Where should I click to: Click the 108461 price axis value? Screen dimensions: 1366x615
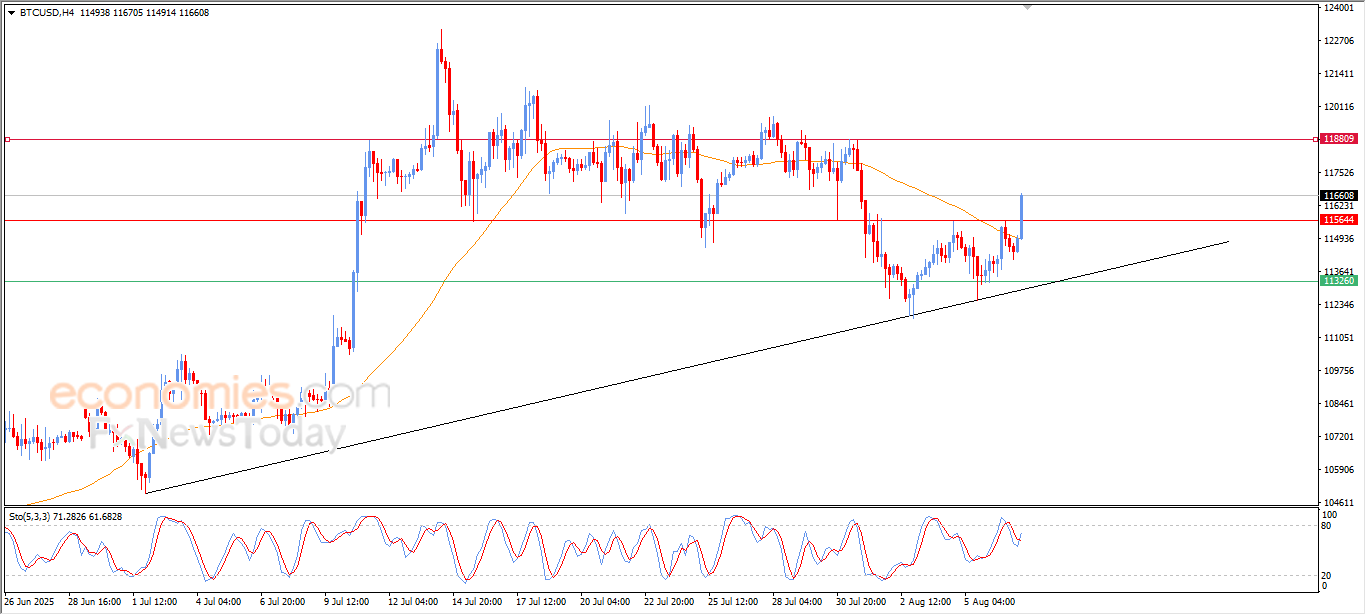tap(1339, 404)
